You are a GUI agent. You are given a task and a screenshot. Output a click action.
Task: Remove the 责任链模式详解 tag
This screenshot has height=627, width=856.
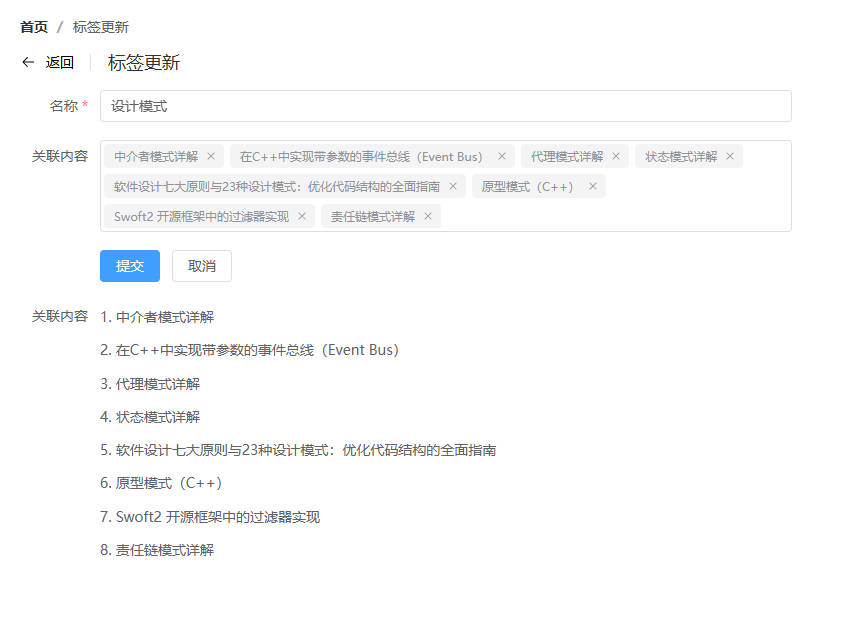pos(428,217)
